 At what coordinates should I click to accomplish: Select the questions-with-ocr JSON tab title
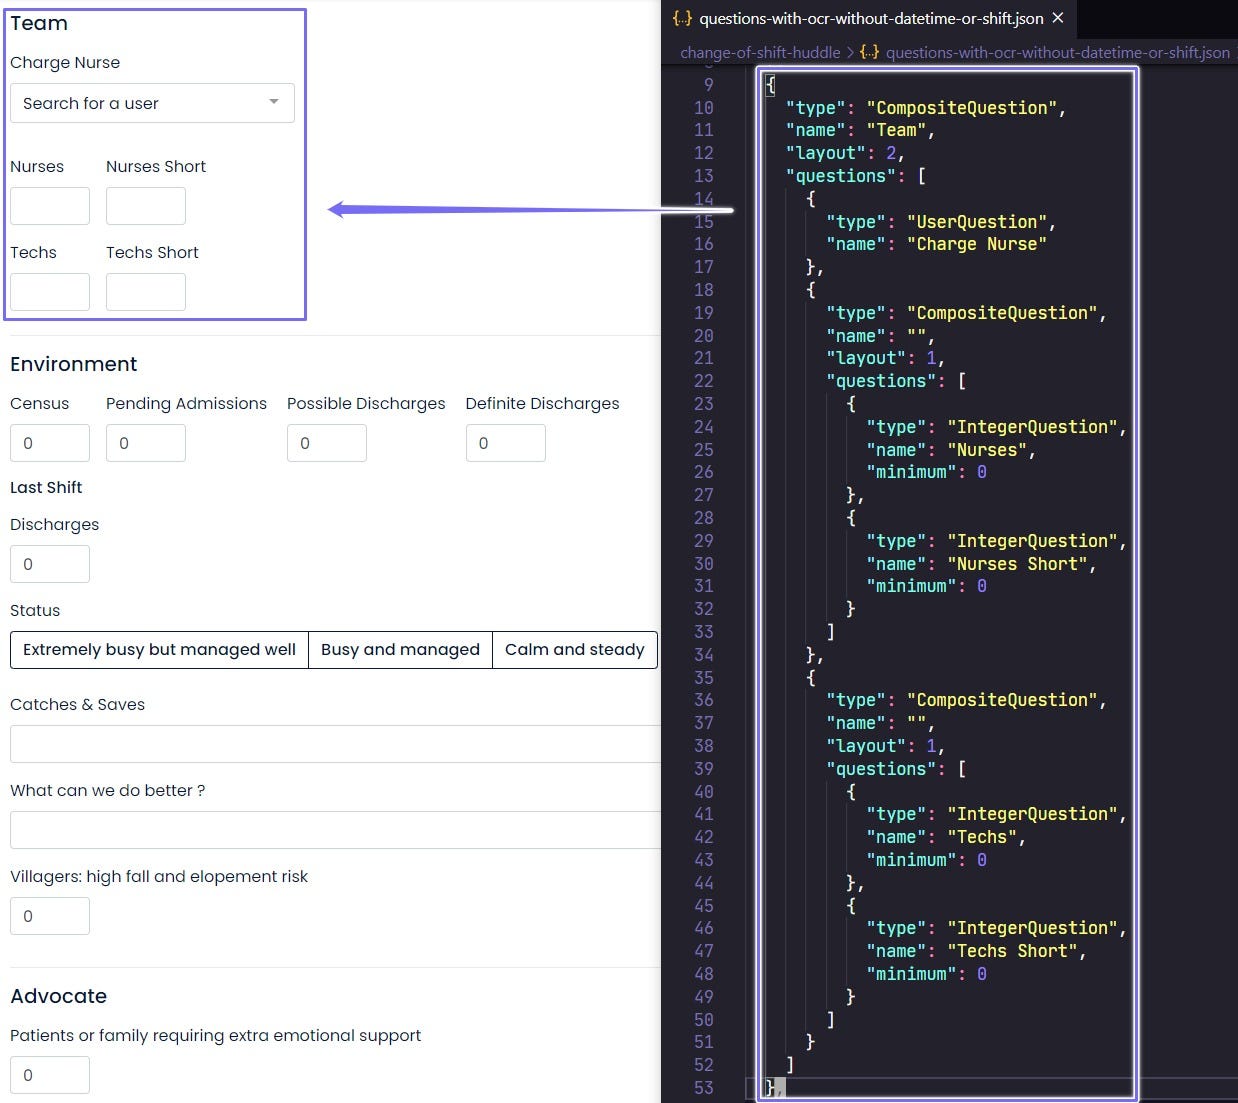[870, 18]
